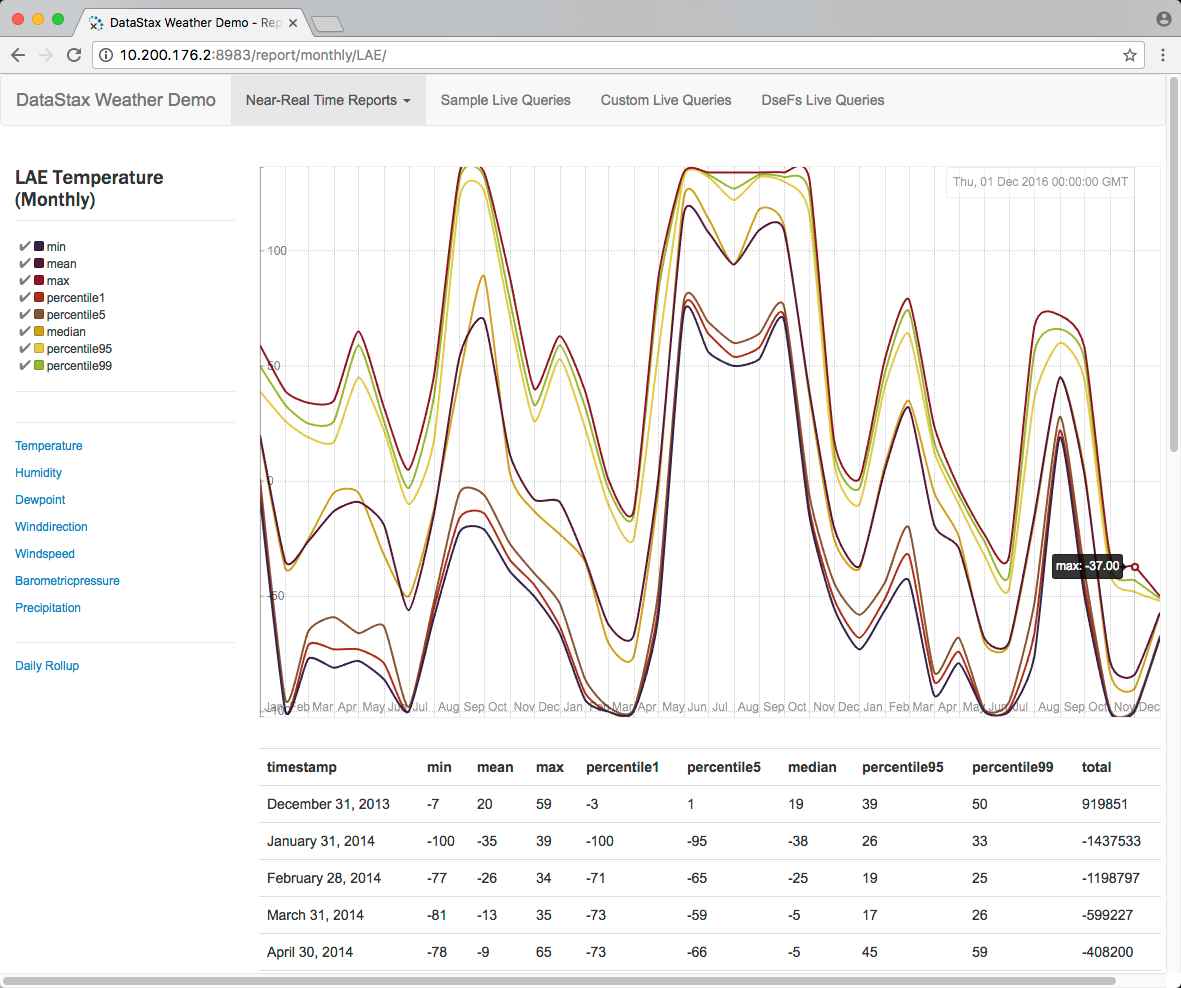This screenshot has height=988, width=1181.
Task: Open a new tab with the tab button
Action: [327, 23]
